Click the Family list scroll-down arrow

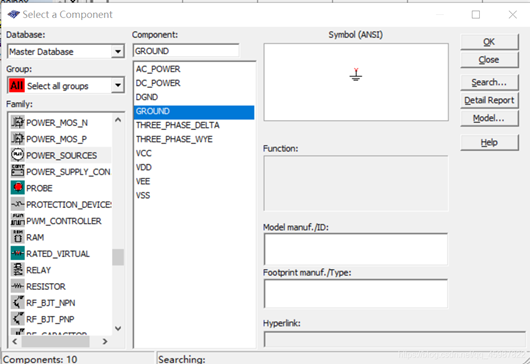click(118, 328)
